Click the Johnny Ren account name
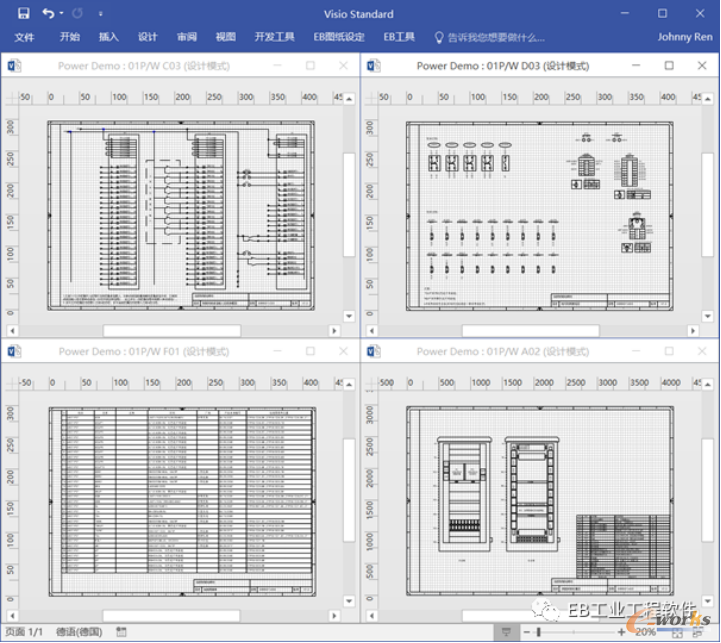 (685, 37)
